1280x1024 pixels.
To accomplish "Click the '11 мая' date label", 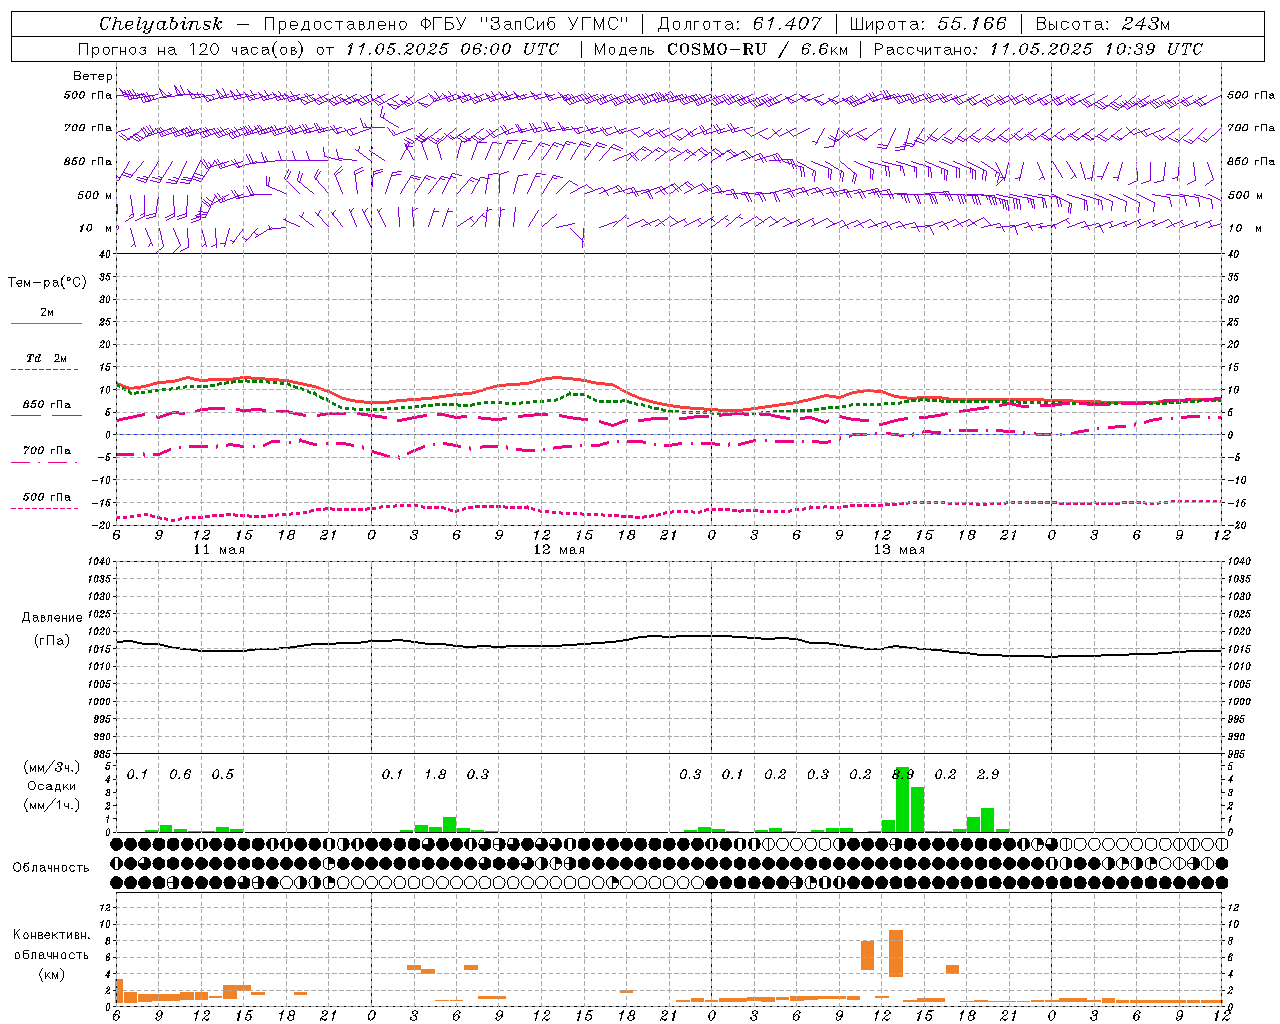I will coord(219,550).
